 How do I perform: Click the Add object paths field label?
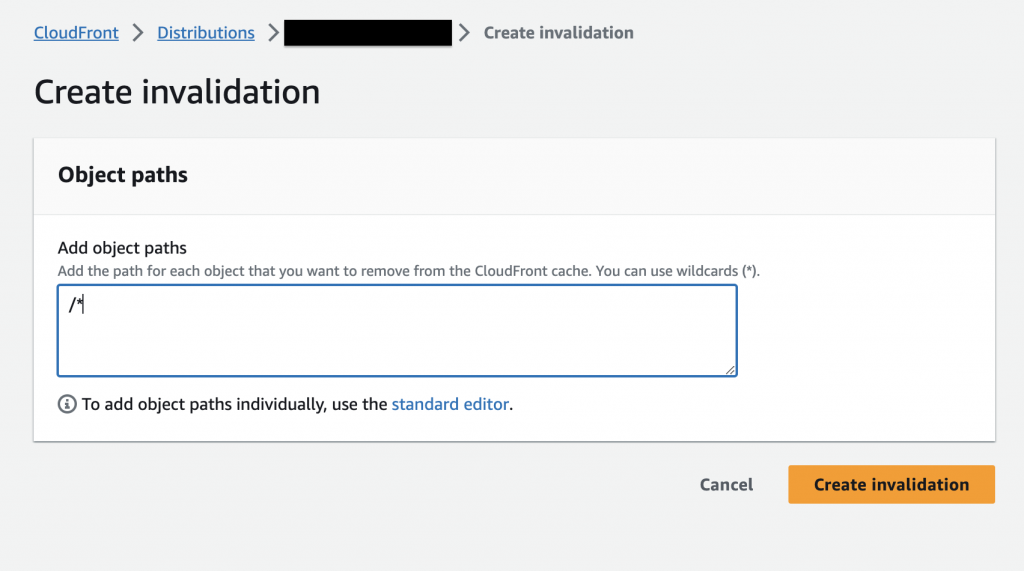(x=122, y=248)
